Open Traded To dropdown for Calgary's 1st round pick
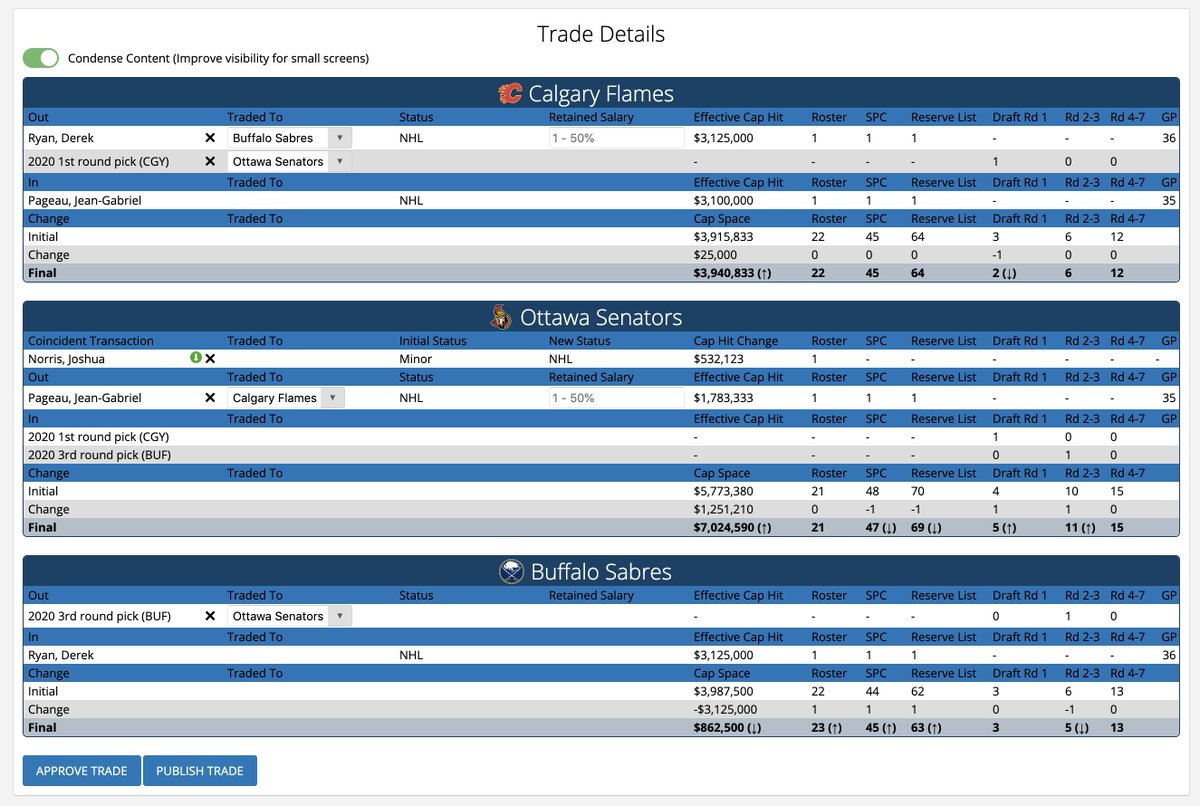The image size is (1200, 806). pos(289,161)
